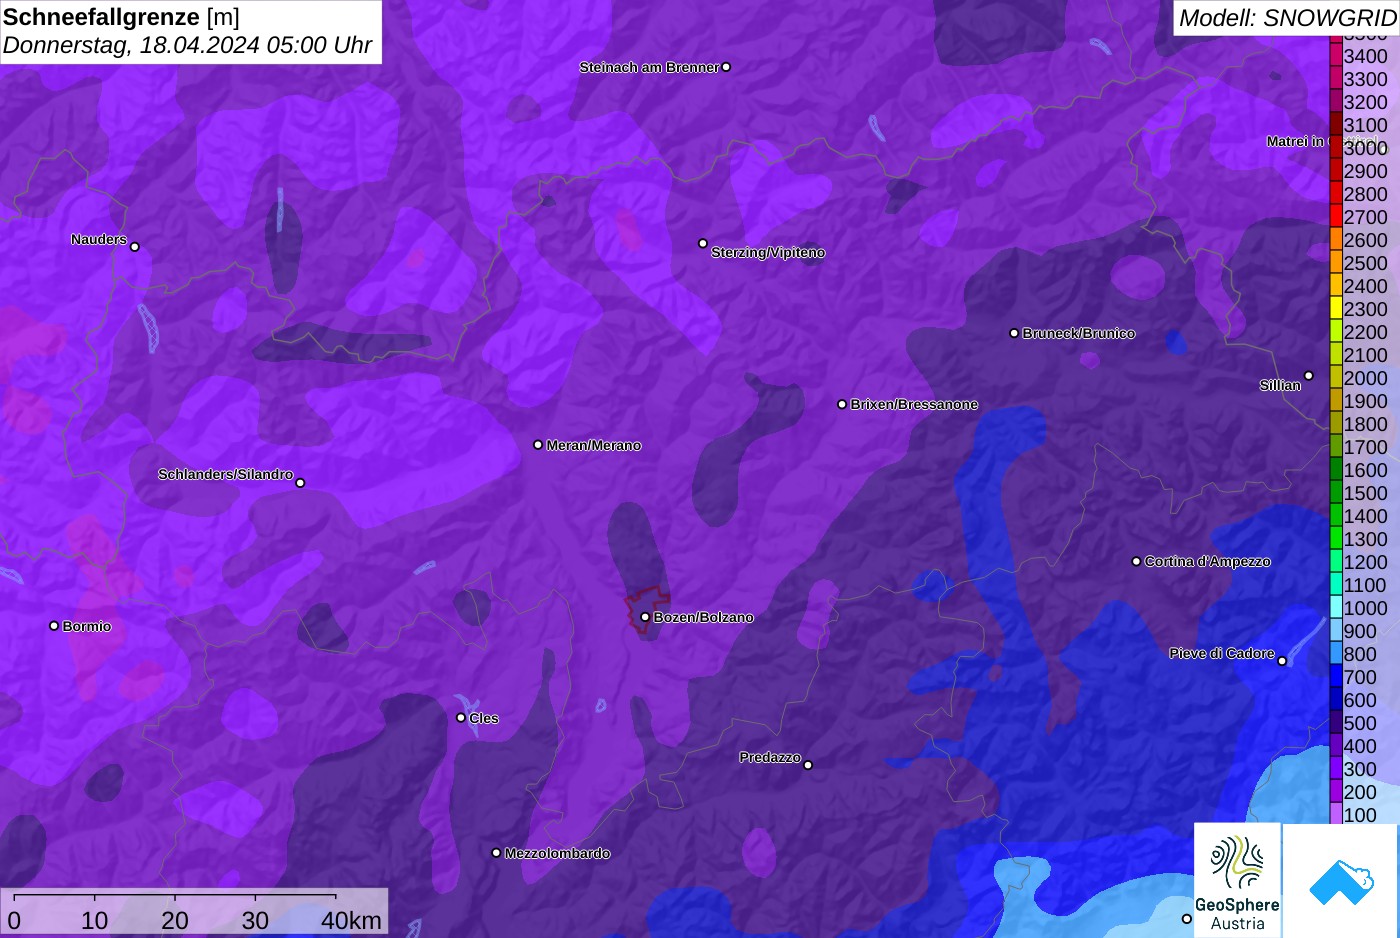Viewport: 1400px width, 938px height.
Task: Click the Bruneck/Brunico marker dot
Action: (x=1014, y=333)
